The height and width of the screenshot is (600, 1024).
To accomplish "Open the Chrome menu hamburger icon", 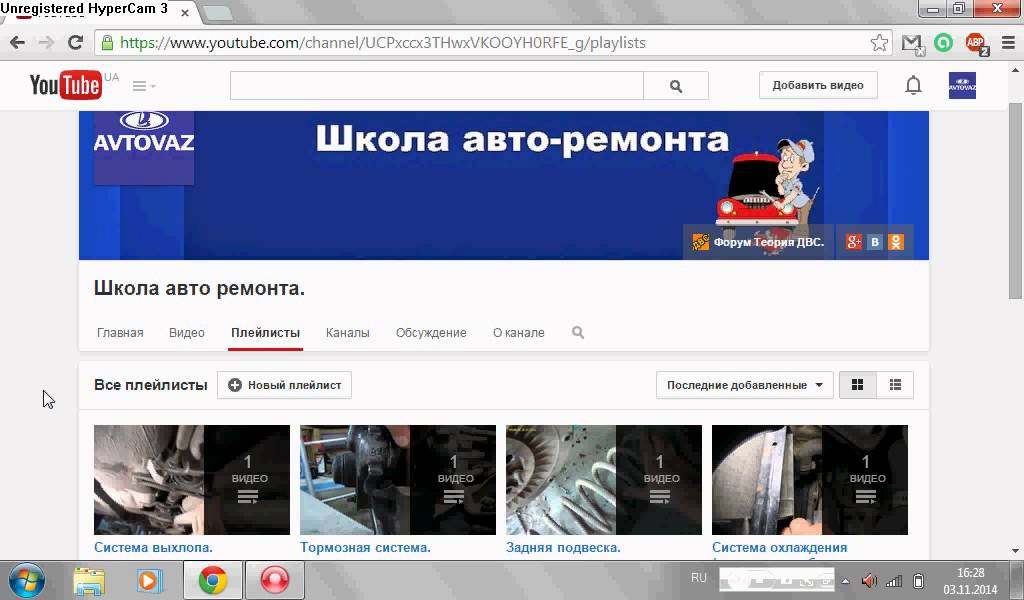I will pos(1008,43).
